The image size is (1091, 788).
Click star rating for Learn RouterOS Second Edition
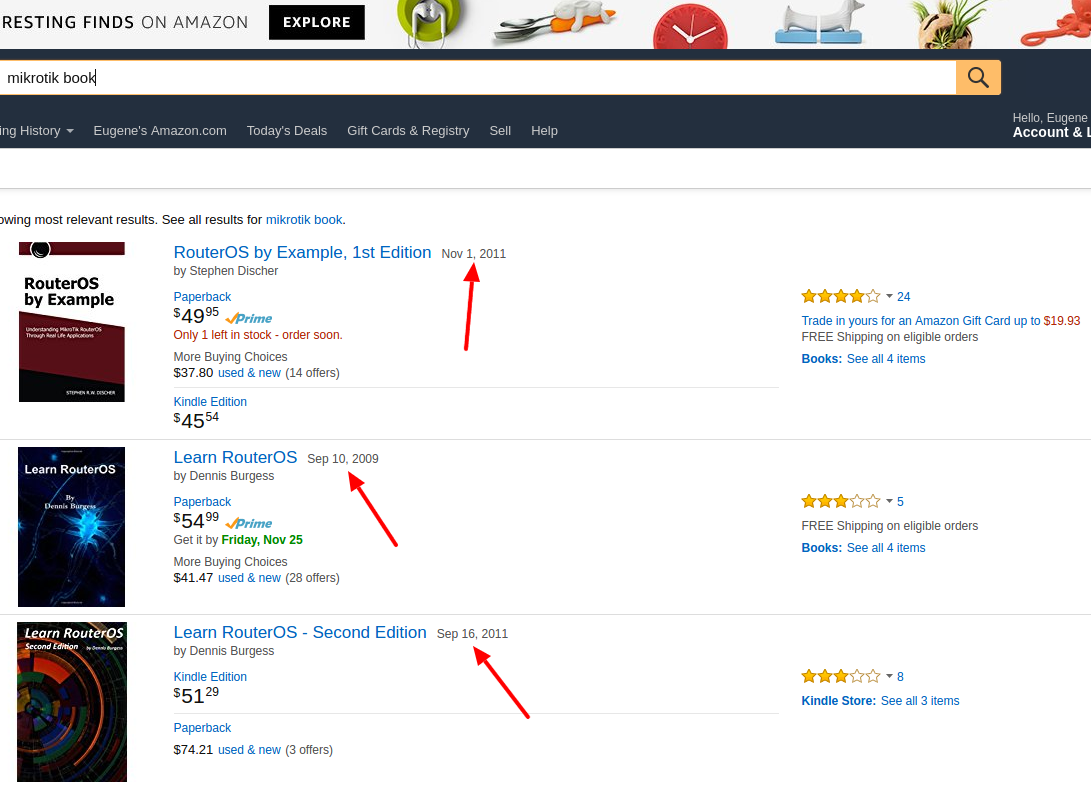(840, 676)
